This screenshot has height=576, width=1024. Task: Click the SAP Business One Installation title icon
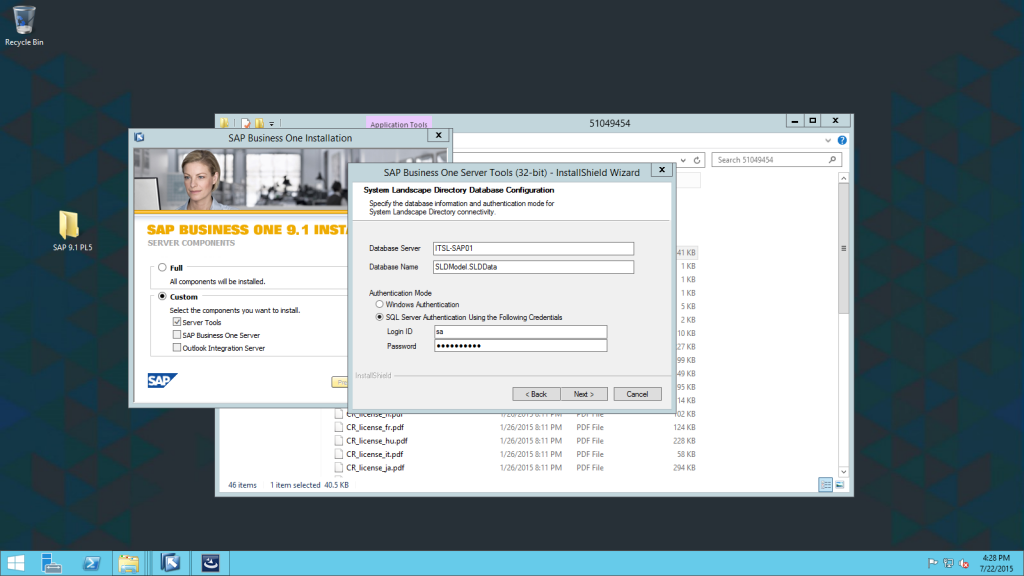pos(139,137)
